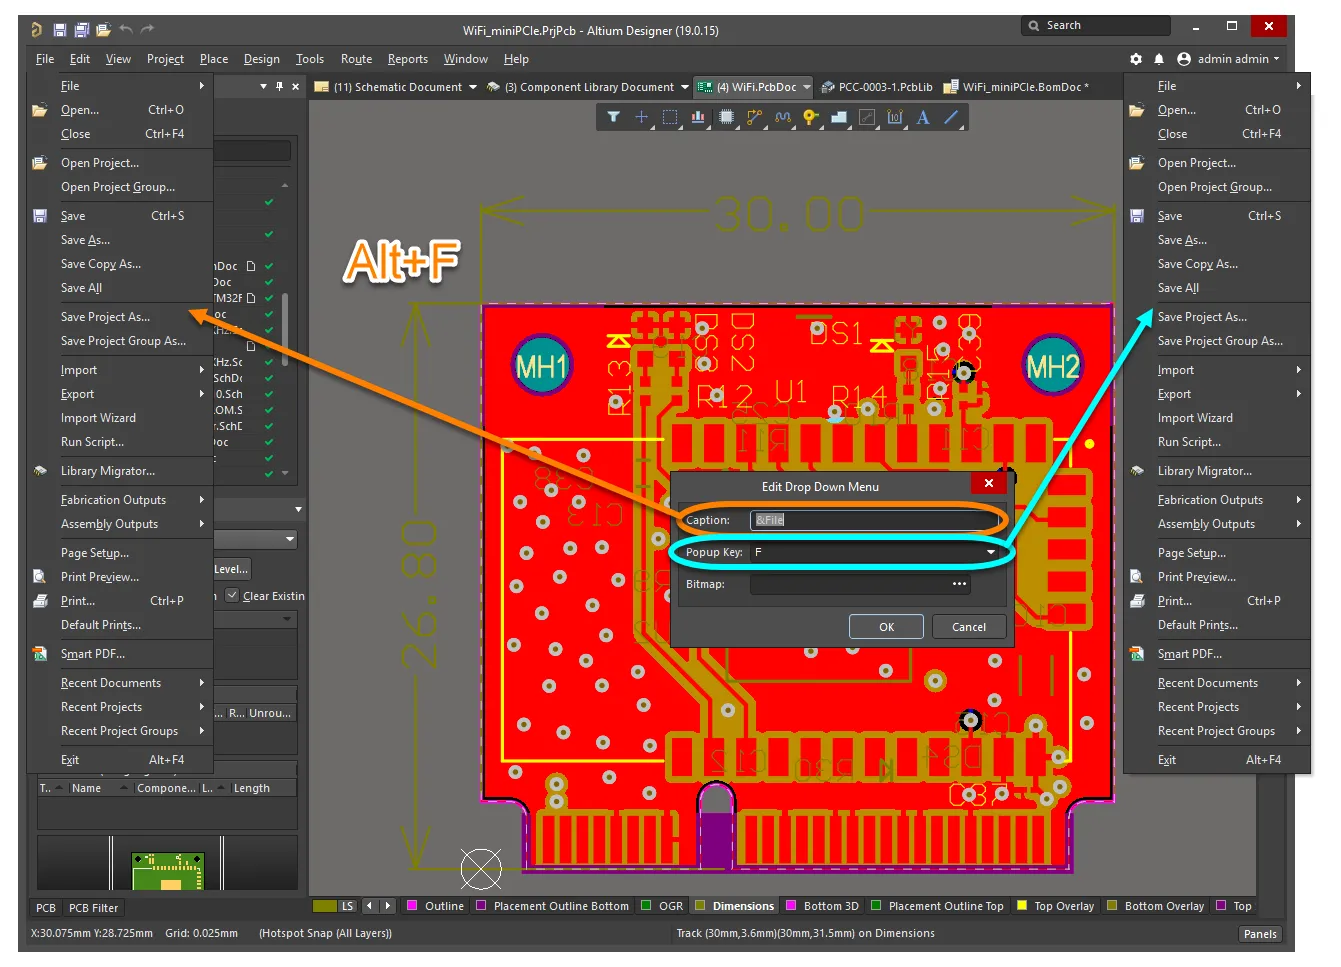Click OK in Edit Drop Down Menu dialog
This screenshot has width=1341, height=967.
[x=886, y=627]
